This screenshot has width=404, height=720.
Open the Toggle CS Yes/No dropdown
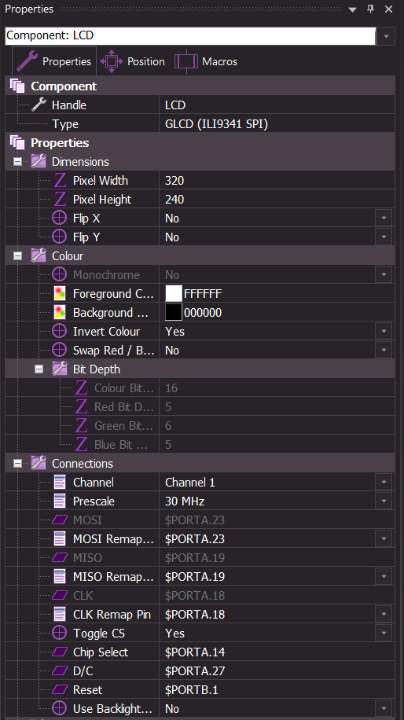[x=384, y=633]
